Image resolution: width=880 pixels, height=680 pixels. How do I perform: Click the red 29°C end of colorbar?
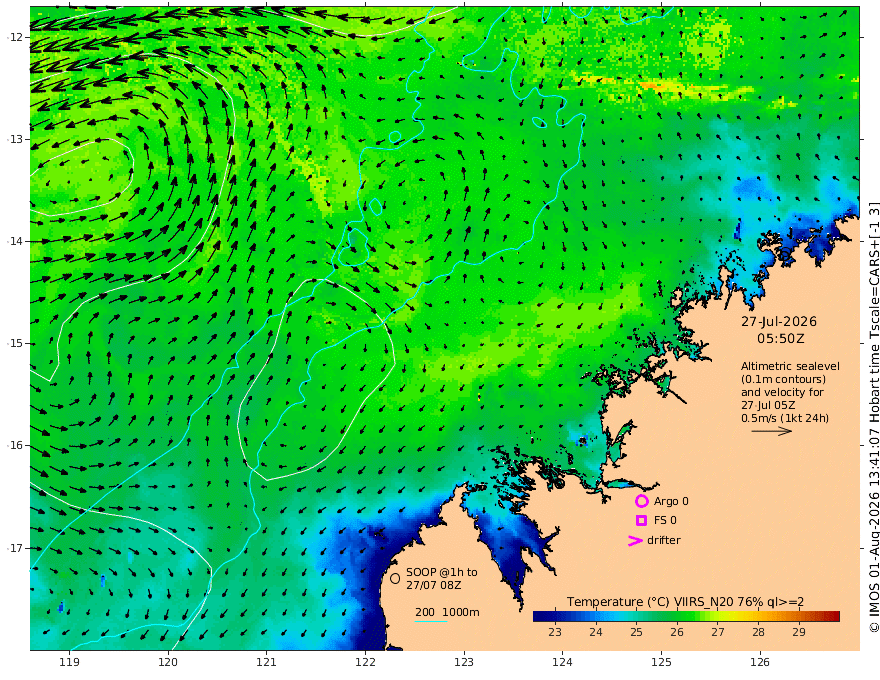(x=833, y=616)
